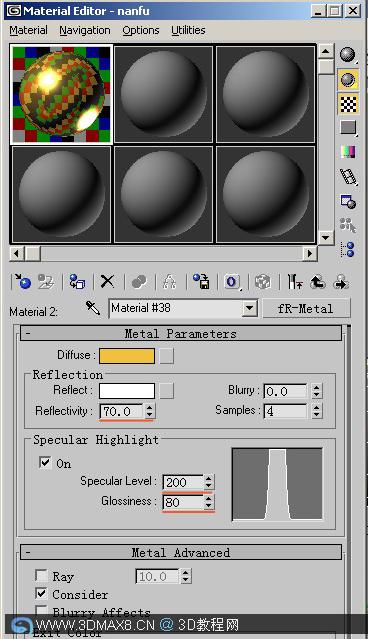Select the bottom-middle gray sample slot
368x639 pixels.
coord(163,194)
